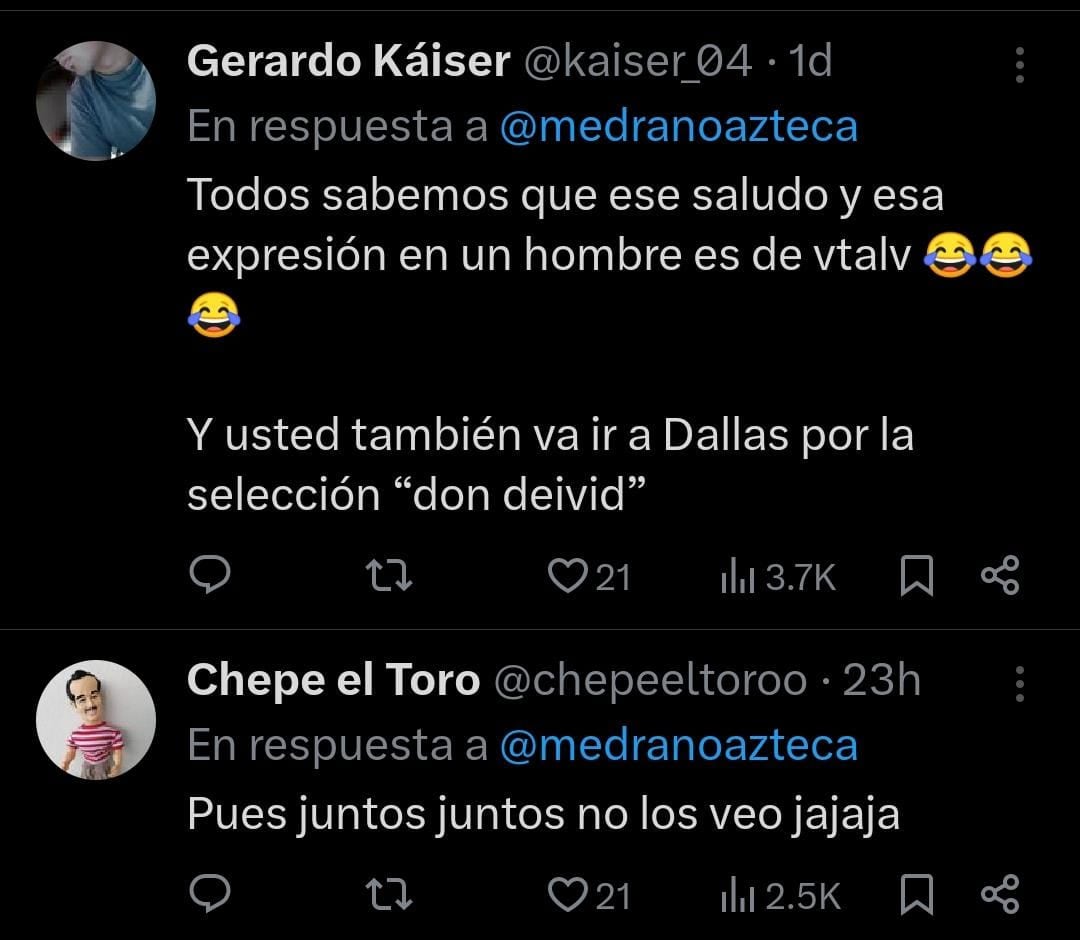This screenshot has height=940, width=1080.
Task: Open Chepe el Toro's profile name
Action: (x=332, y=680)
